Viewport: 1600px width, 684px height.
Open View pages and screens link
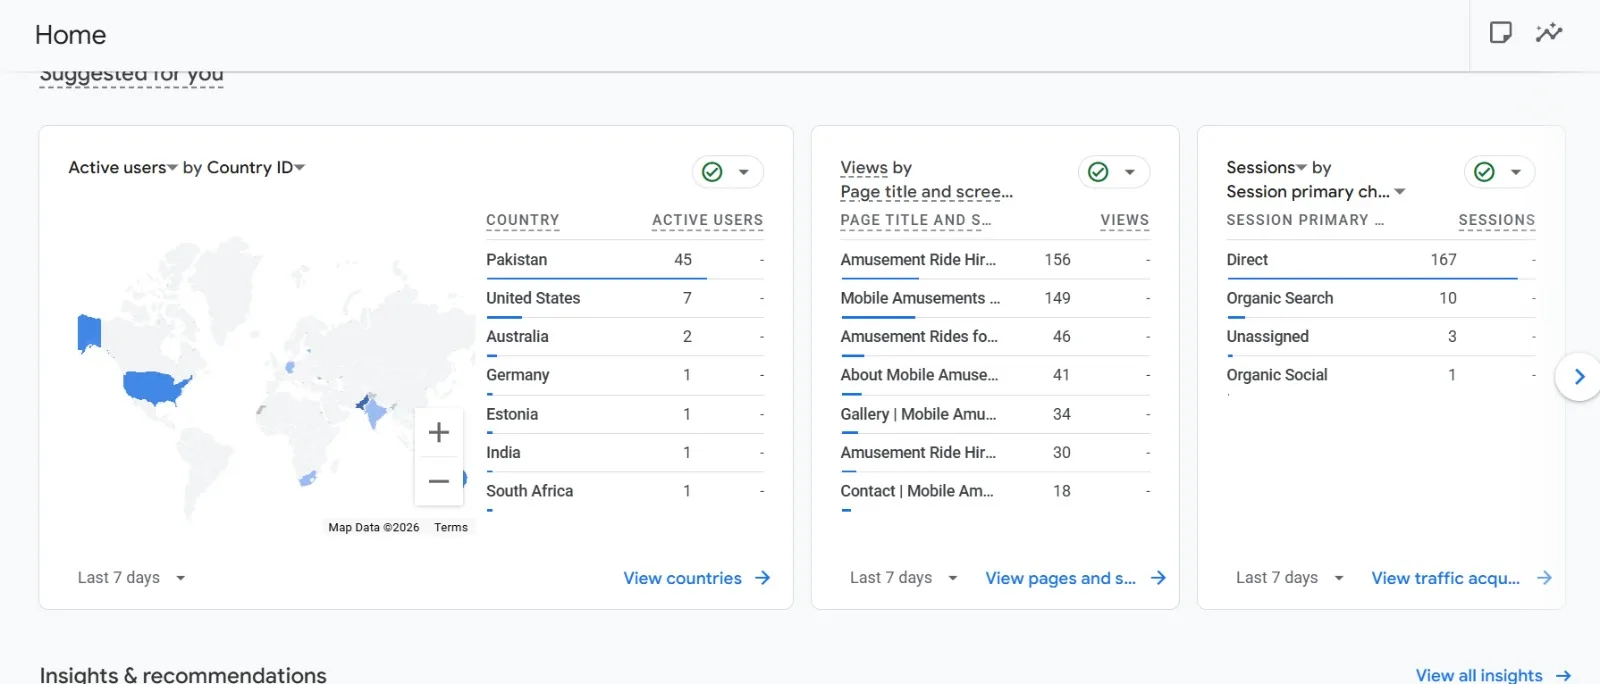(1076, 578)
